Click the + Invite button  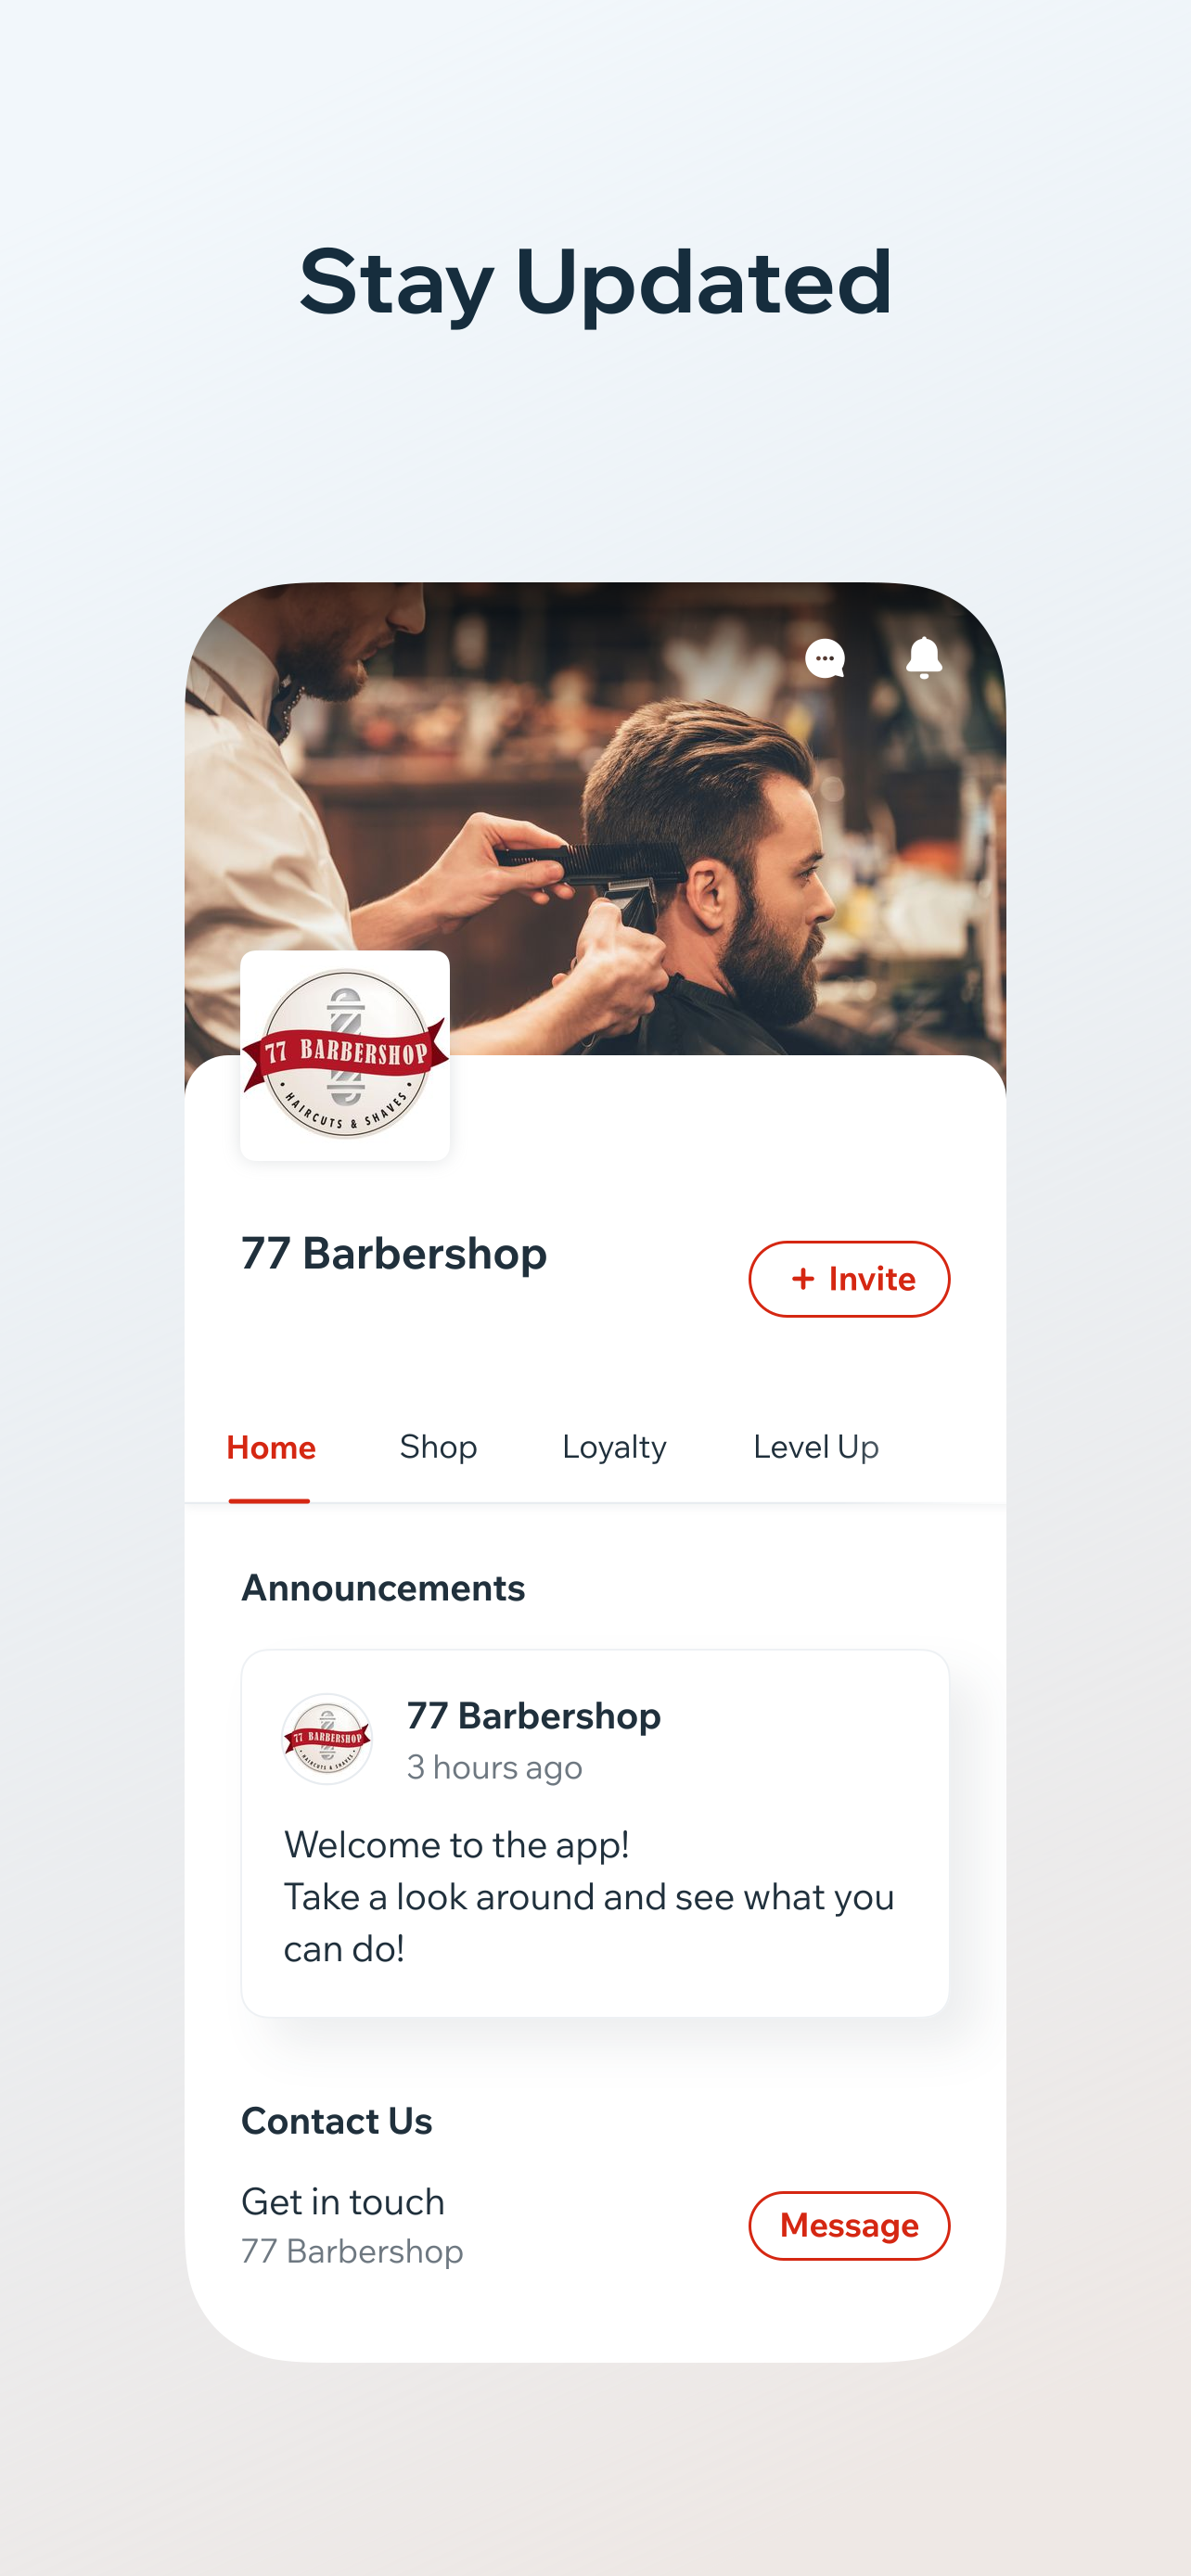coord(849,1279)
